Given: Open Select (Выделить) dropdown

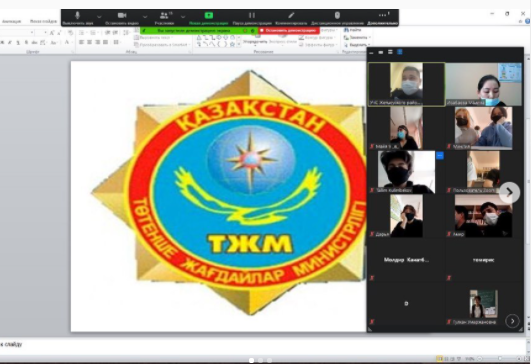Looking at the screenshot, I should coord(357,44).
